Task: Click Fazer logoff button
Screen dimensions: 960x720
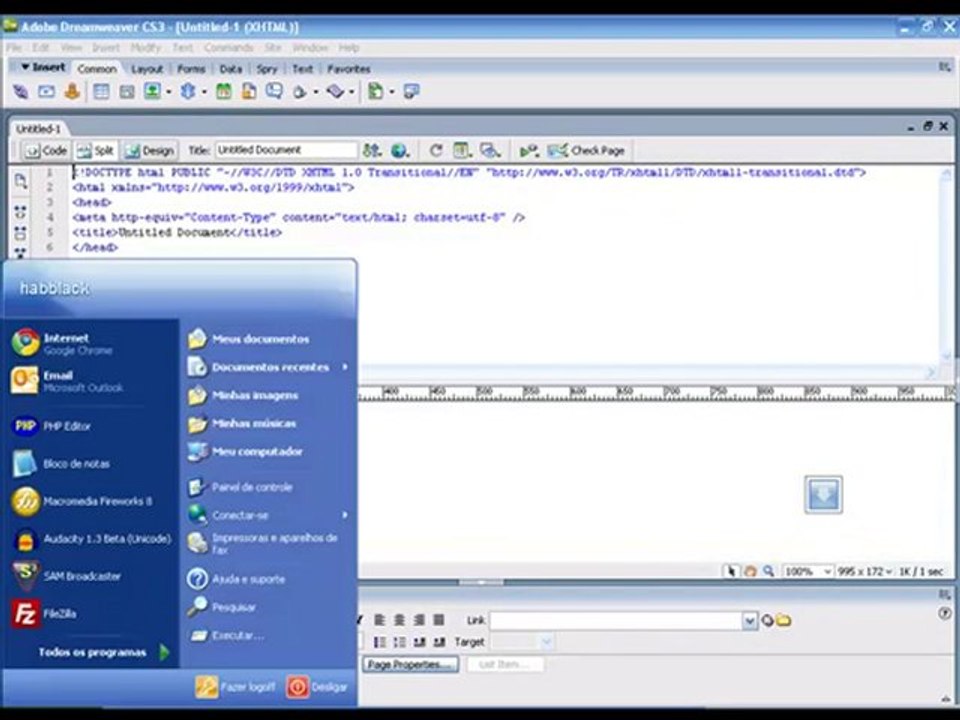Action: [236, 687]
